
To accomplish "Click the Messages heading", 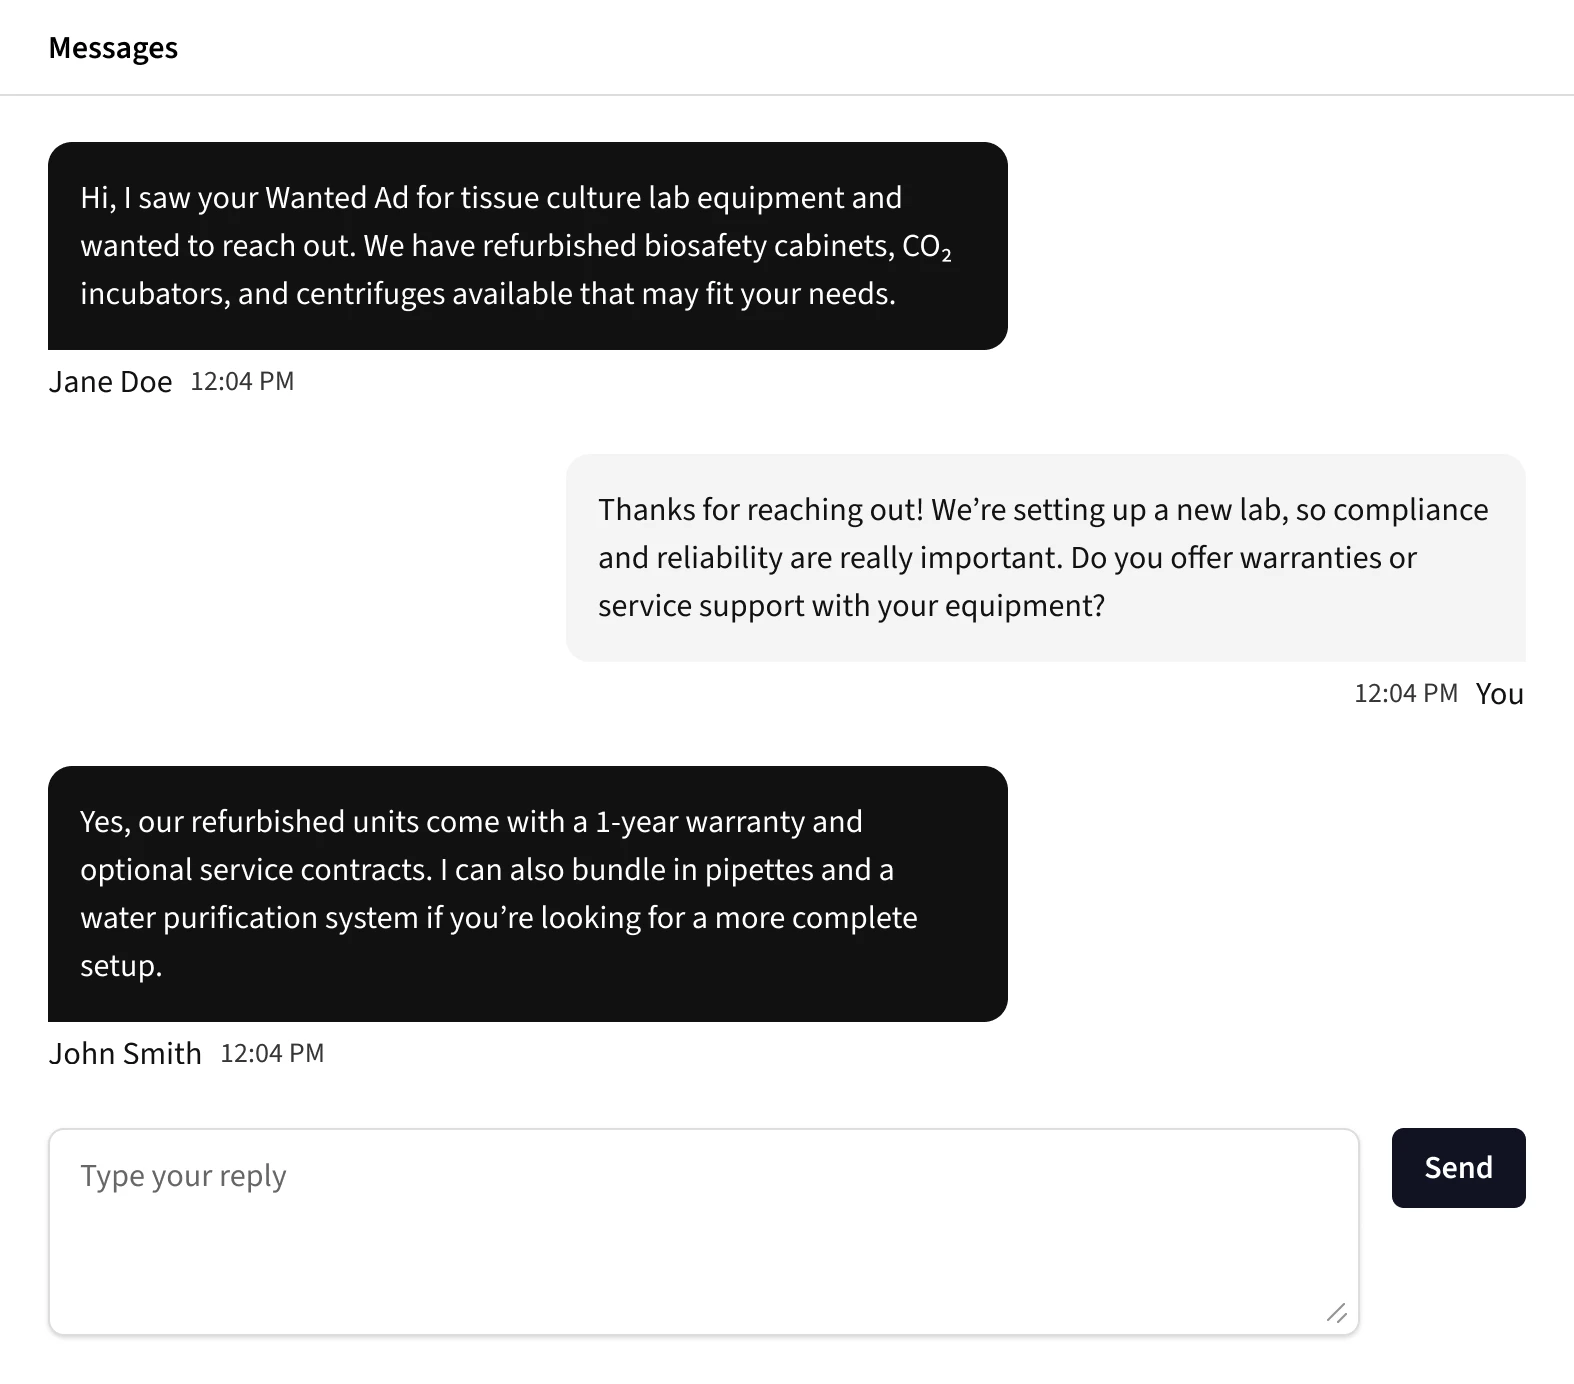I will pos(113,48).
